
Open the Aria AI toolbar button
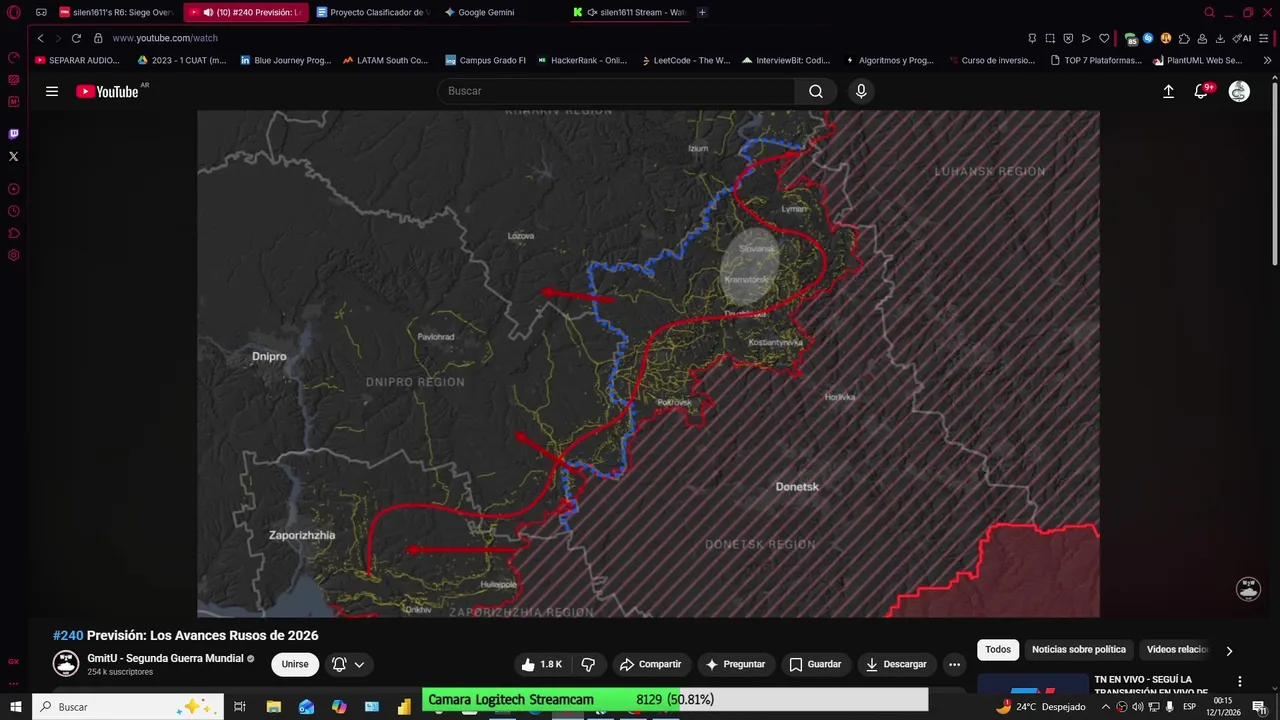[1242, 38]
